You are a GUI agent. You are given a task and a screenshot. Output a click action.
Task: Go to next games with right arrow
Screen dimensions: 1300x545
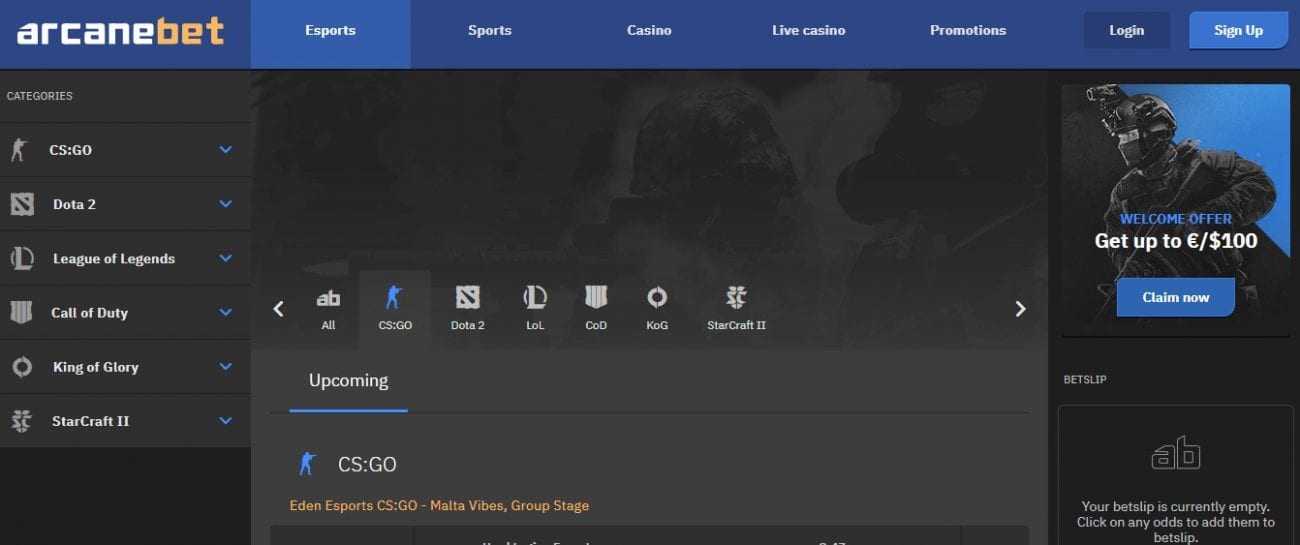coord(1020,309)
